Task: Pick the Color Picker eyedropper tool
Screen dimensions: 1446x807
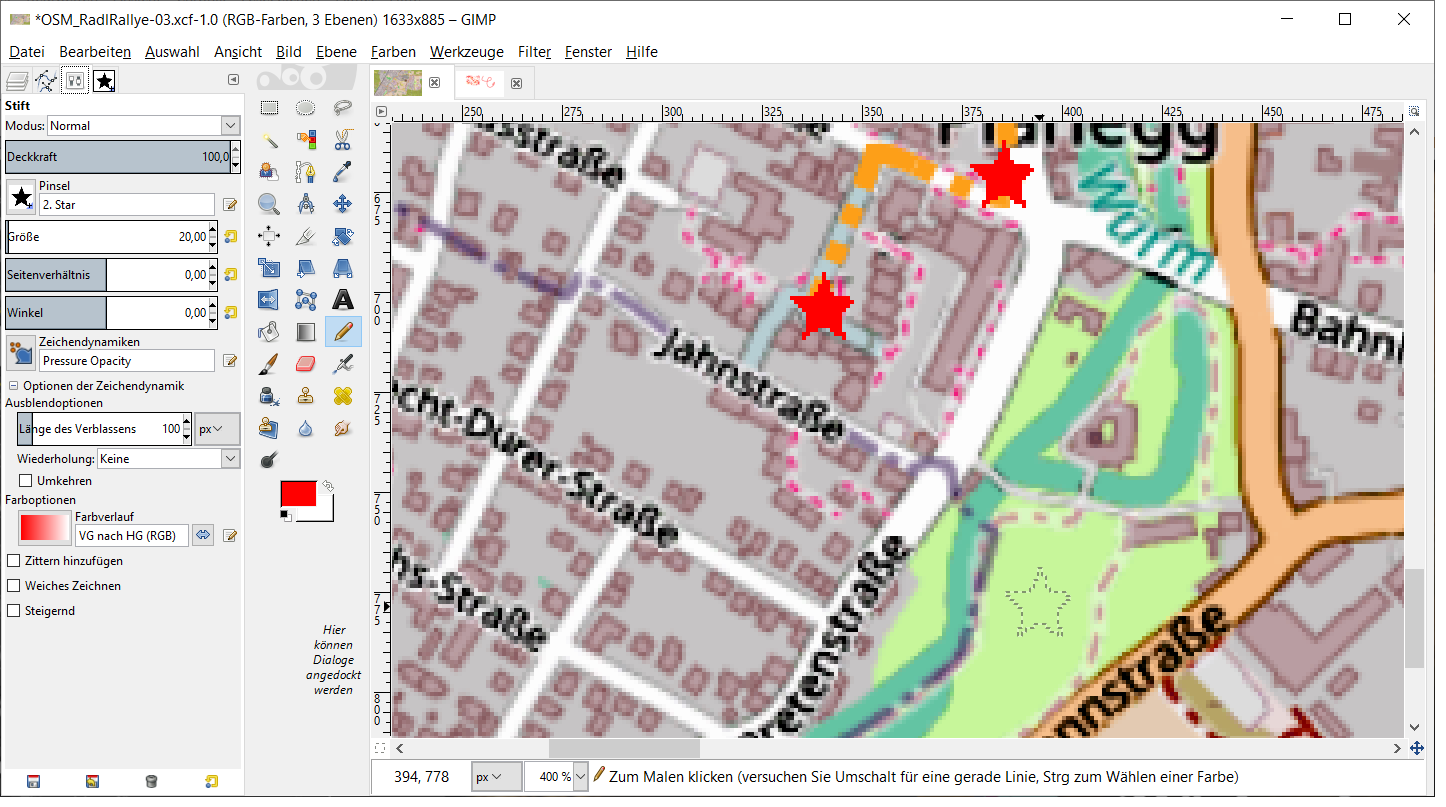Action: 342,172
